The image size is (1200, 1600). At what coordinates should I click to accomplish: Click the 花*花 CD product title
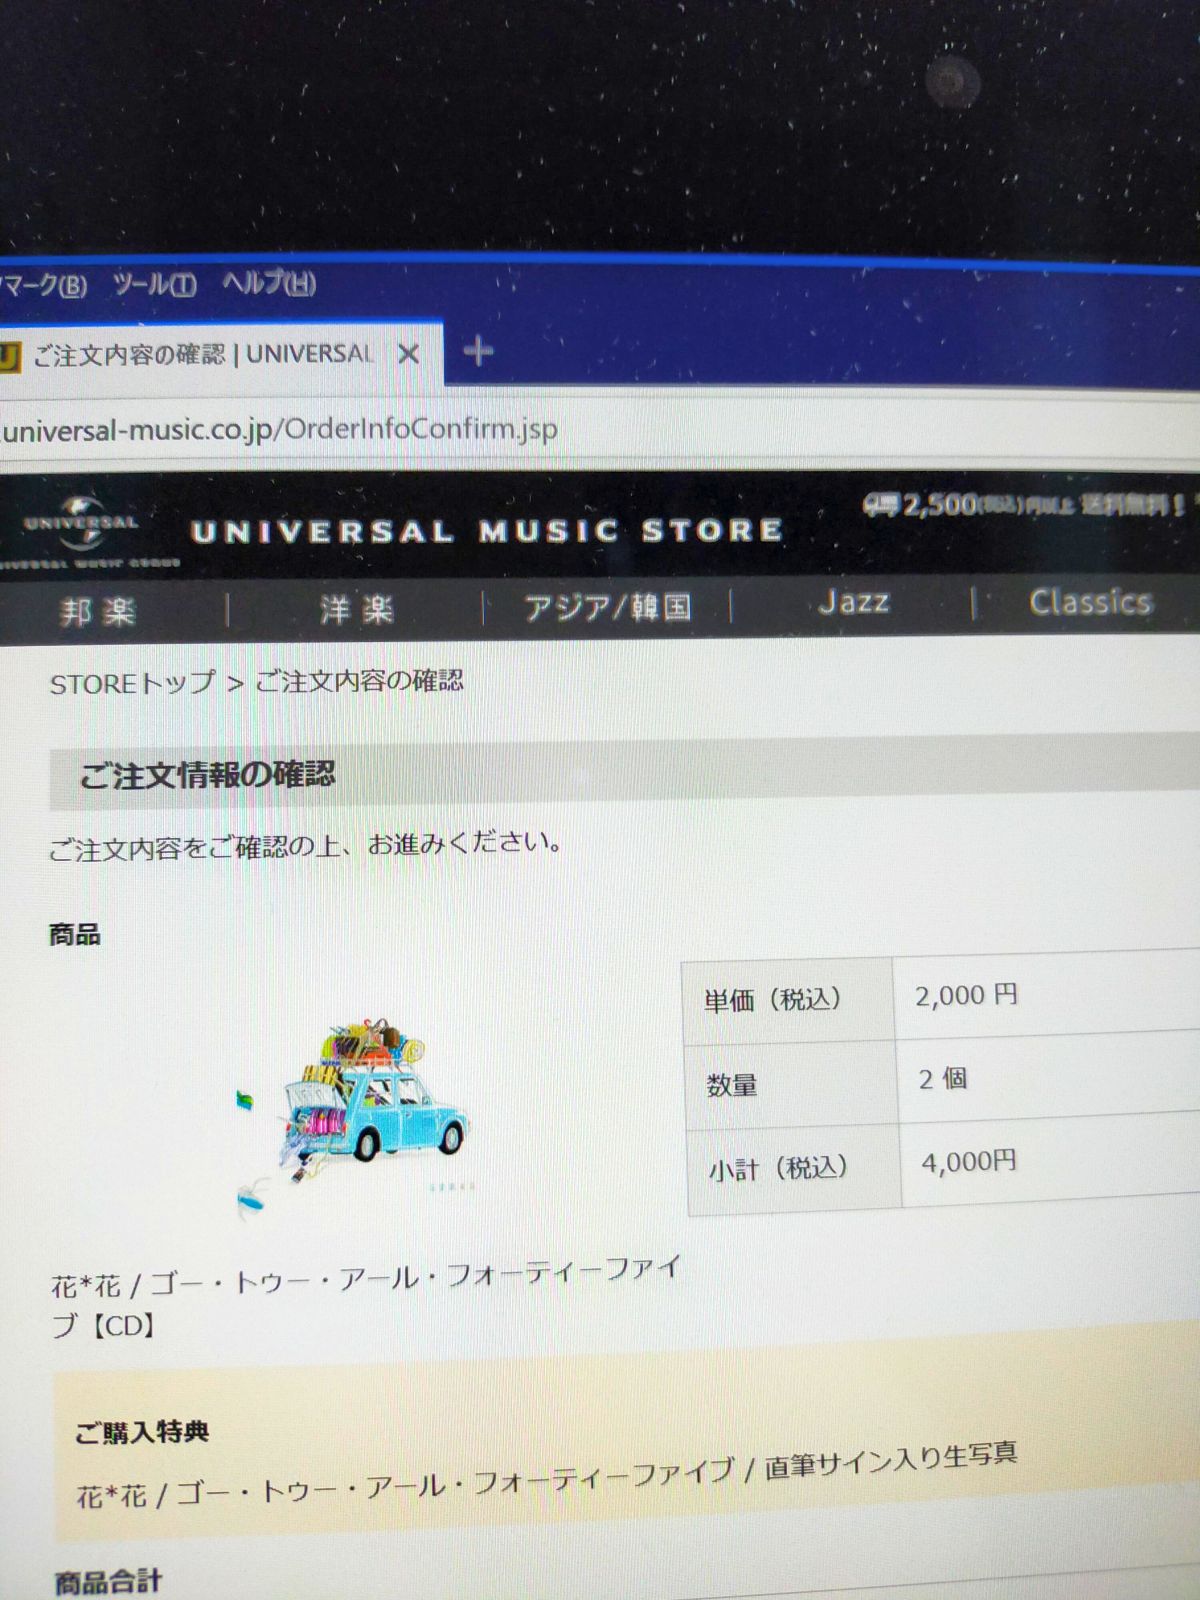pos(366,1298)
